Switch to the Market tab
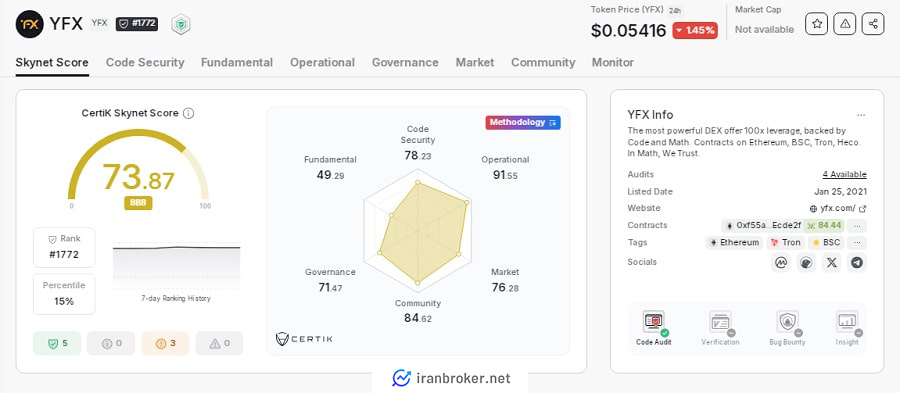This screenshot has width=900, height=393. [x=475, y=63]
